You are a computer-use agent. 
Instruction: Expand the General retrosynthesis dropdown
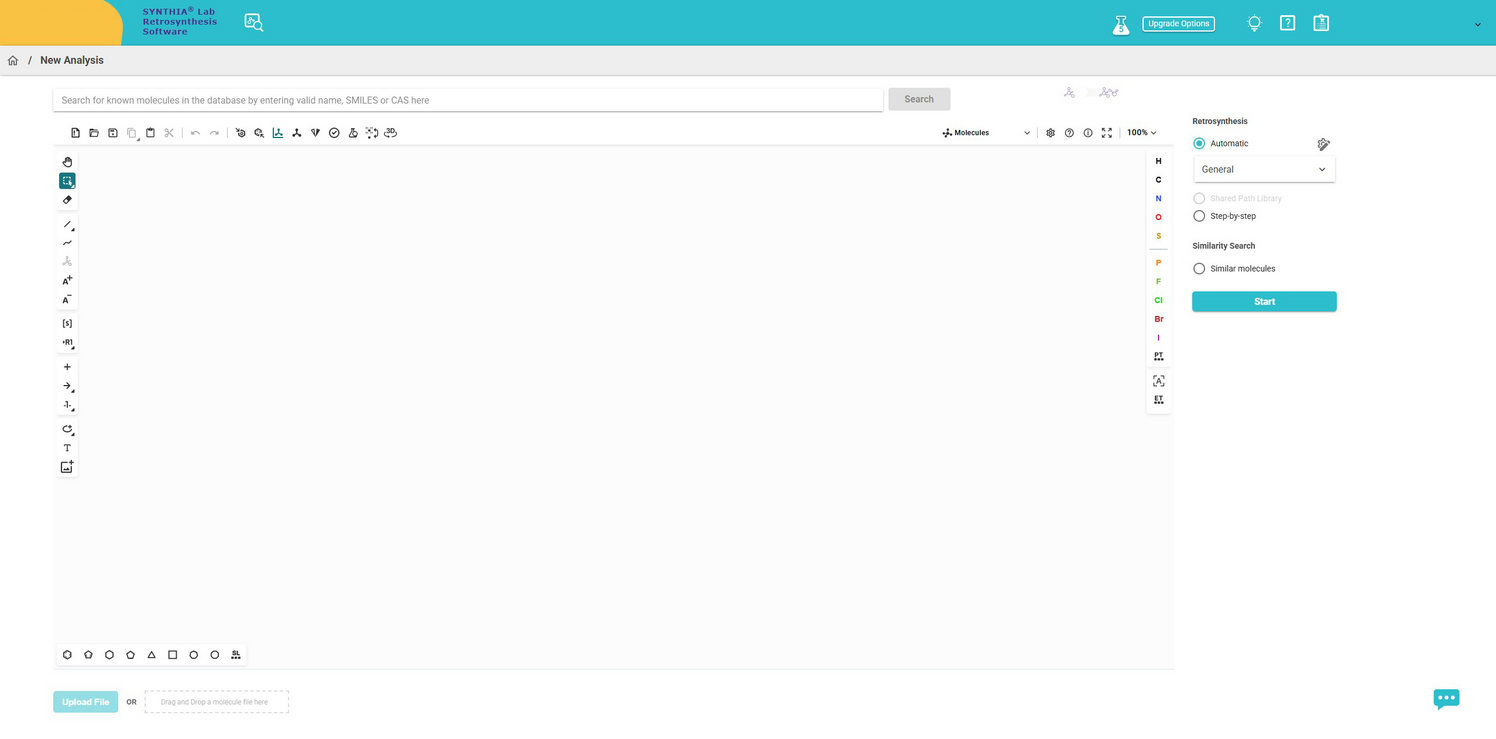(x=1264, y=170)
